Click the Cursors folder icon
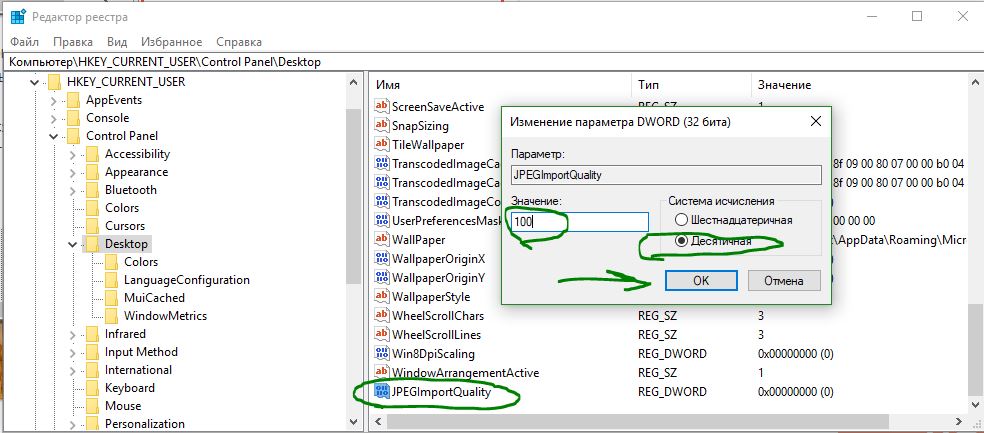Image resolution: width=984 pixels, height=433 pixels. click(92, 226)
